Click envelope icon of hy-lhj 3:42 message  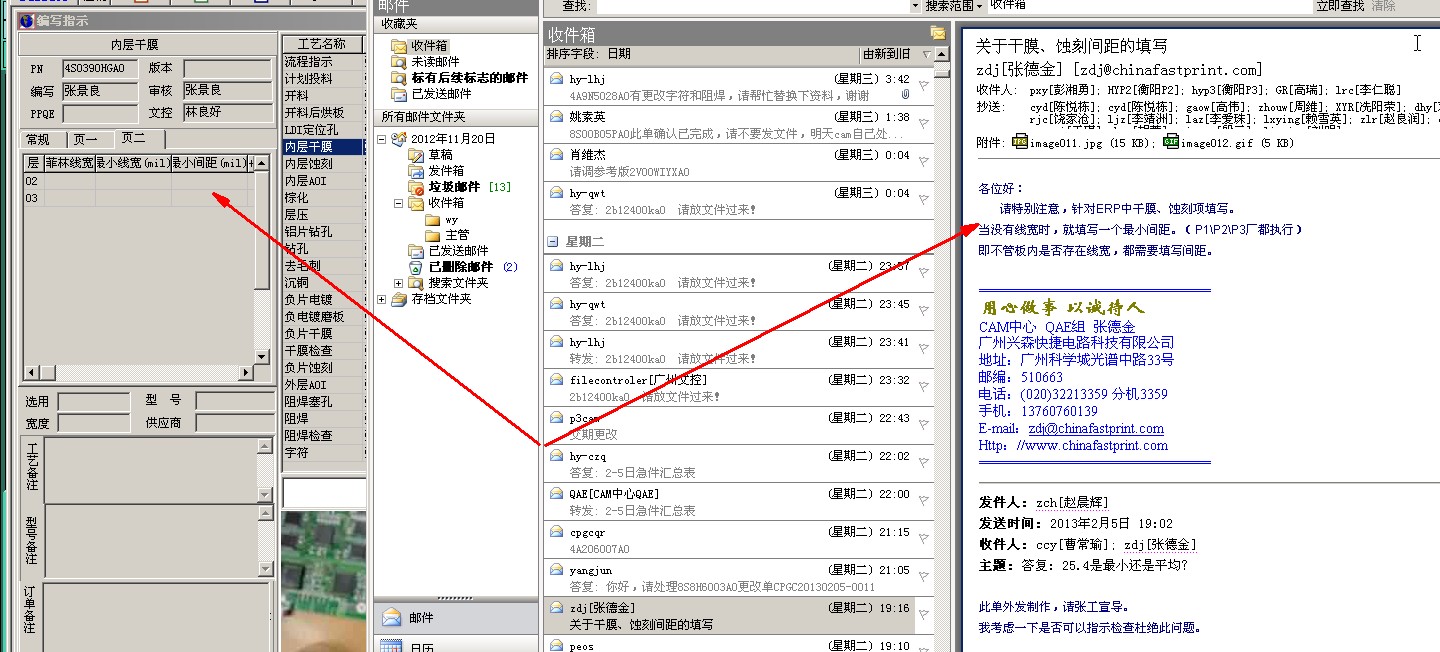point(556,79)
